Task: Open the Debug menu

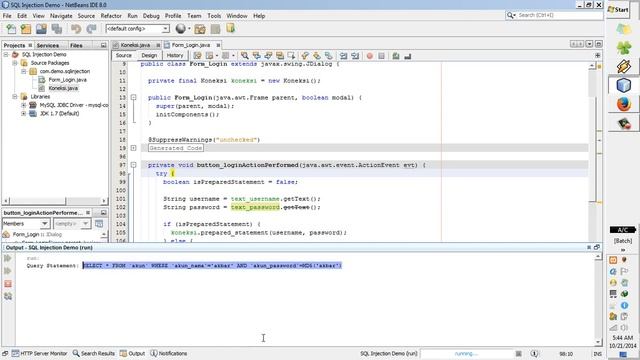Action: click(151, 16)
